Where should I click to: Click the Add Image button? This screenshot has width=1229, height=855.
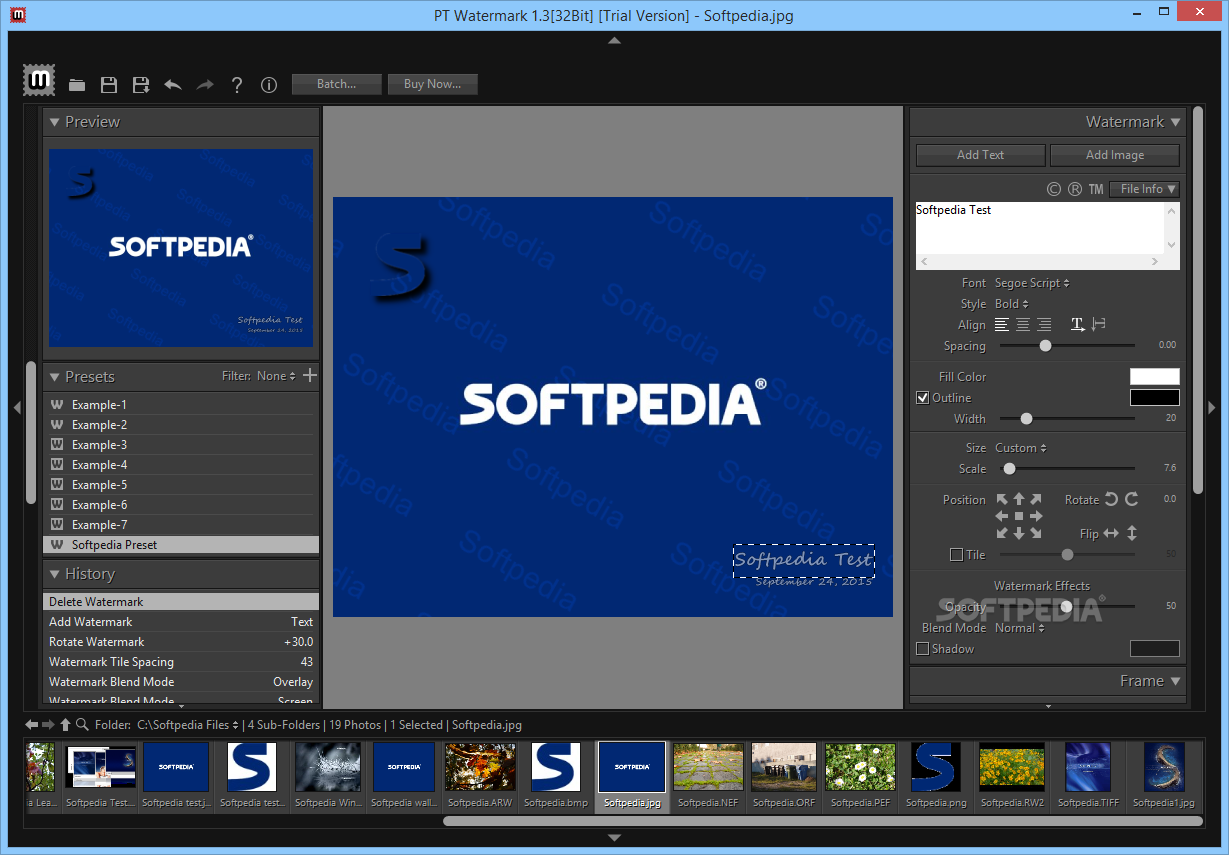click(x=1115, y=155)
